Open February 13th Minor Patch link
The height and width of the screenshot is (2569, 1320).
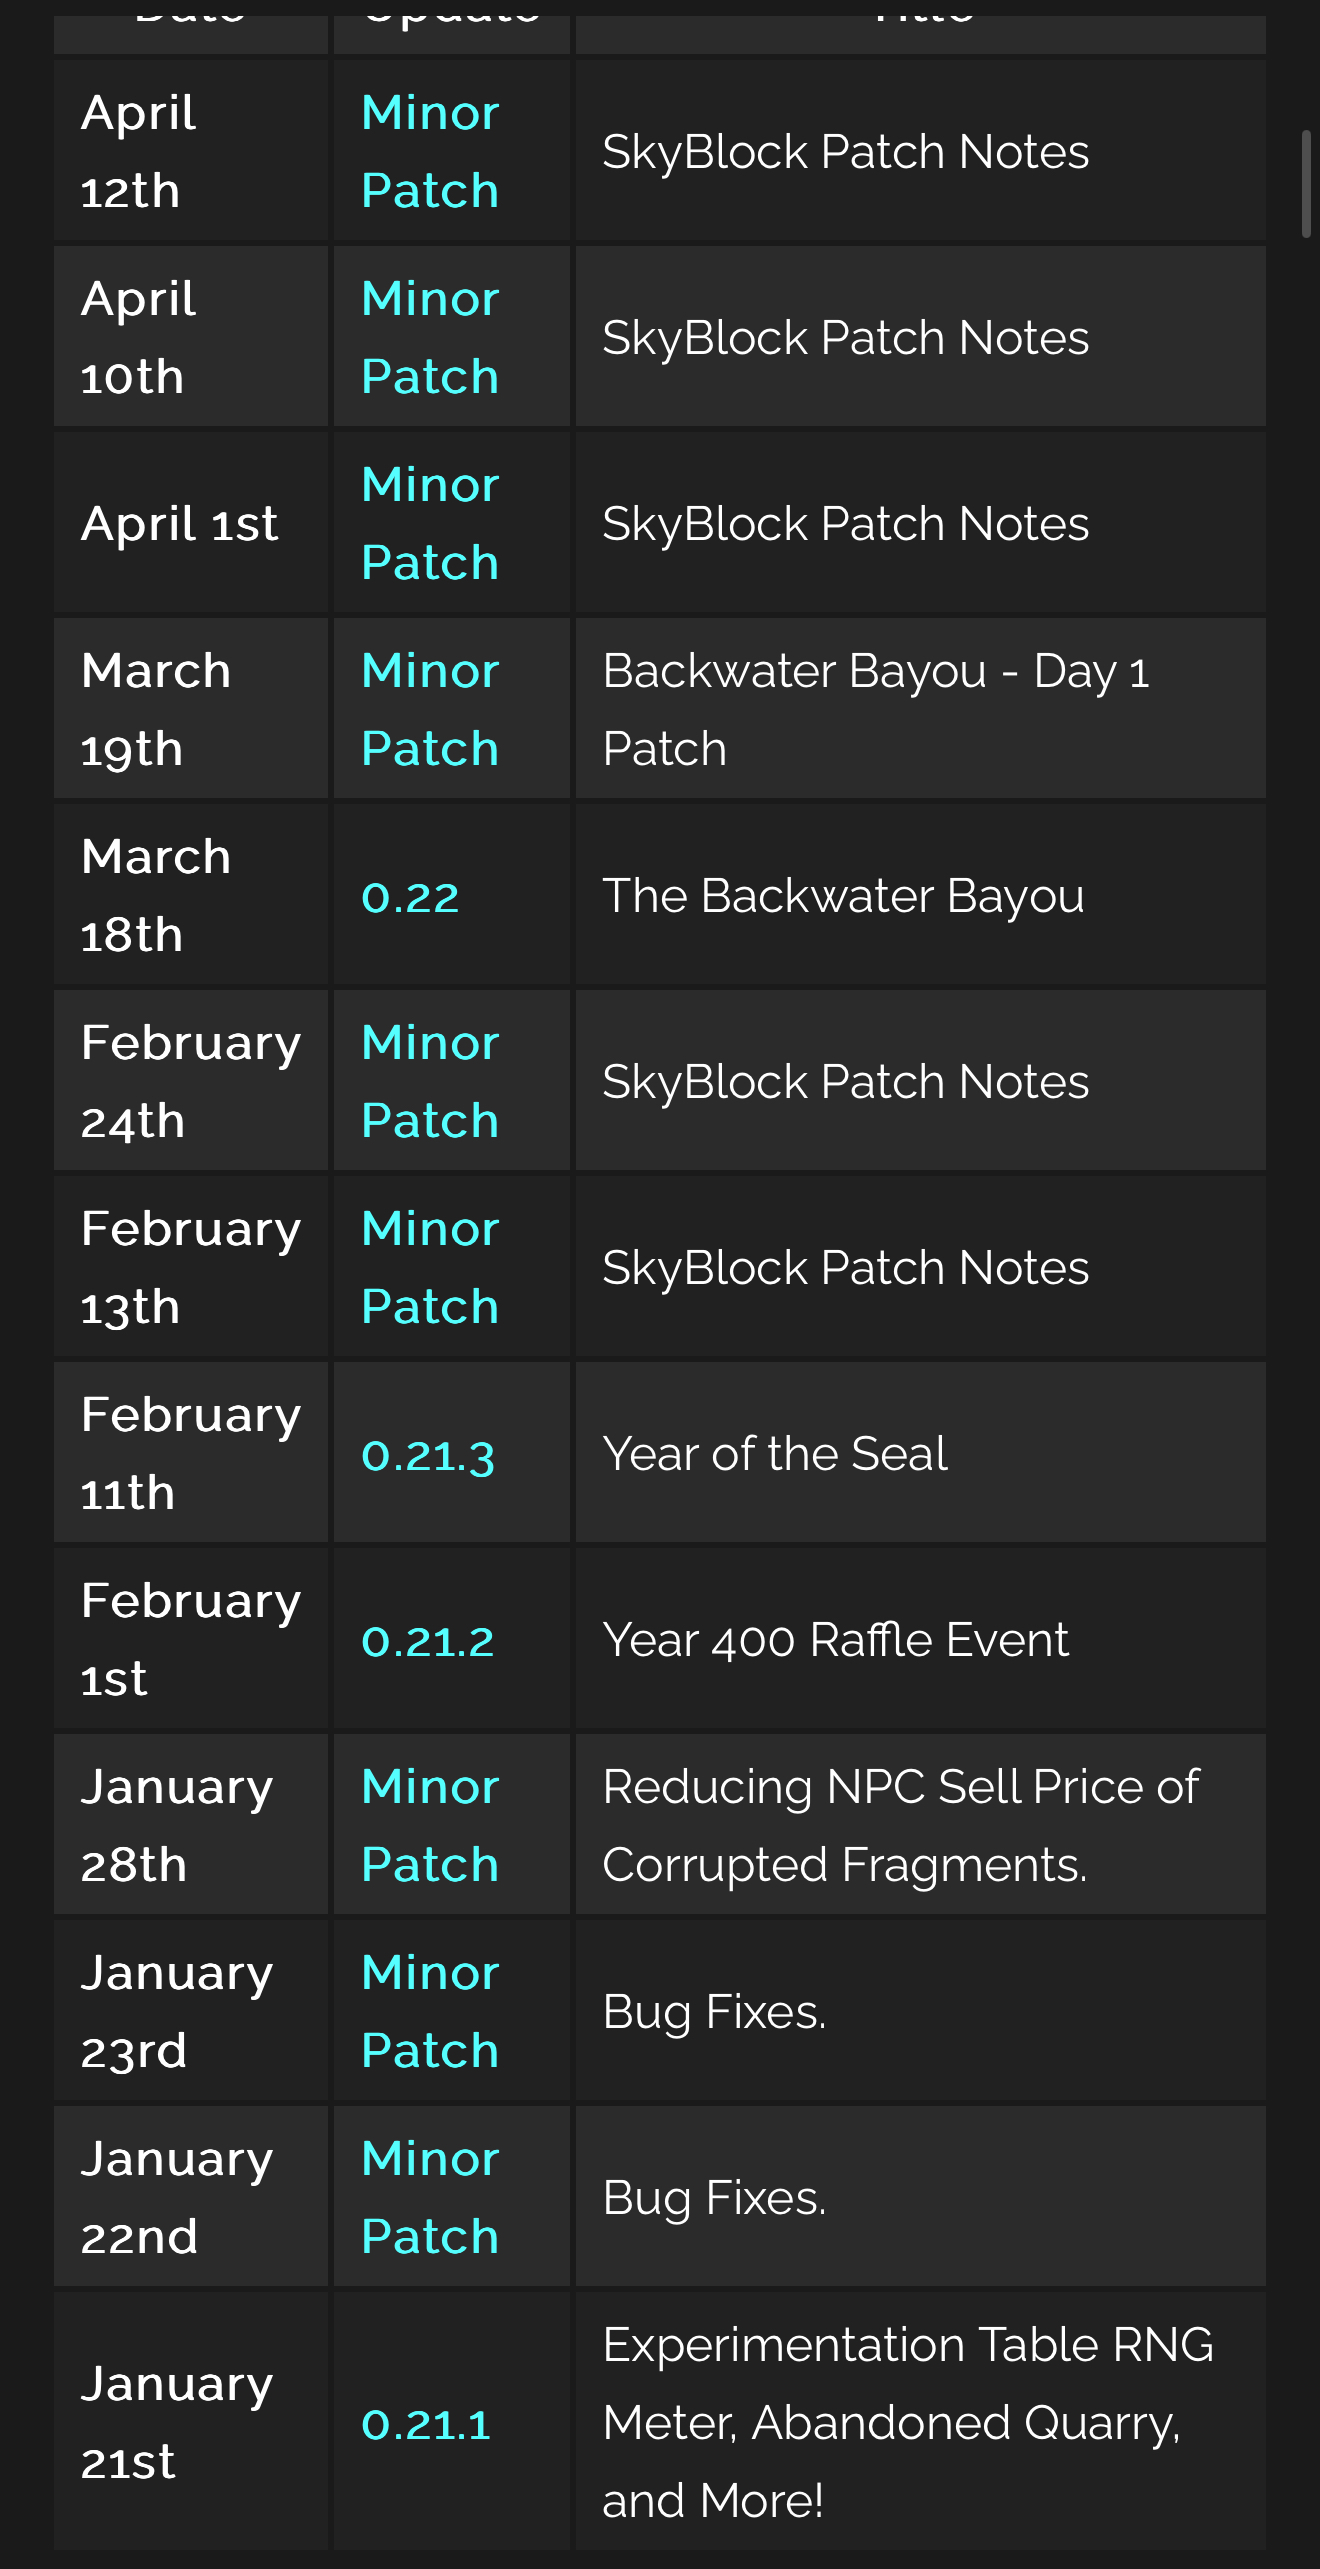[x=430, y=1268]
